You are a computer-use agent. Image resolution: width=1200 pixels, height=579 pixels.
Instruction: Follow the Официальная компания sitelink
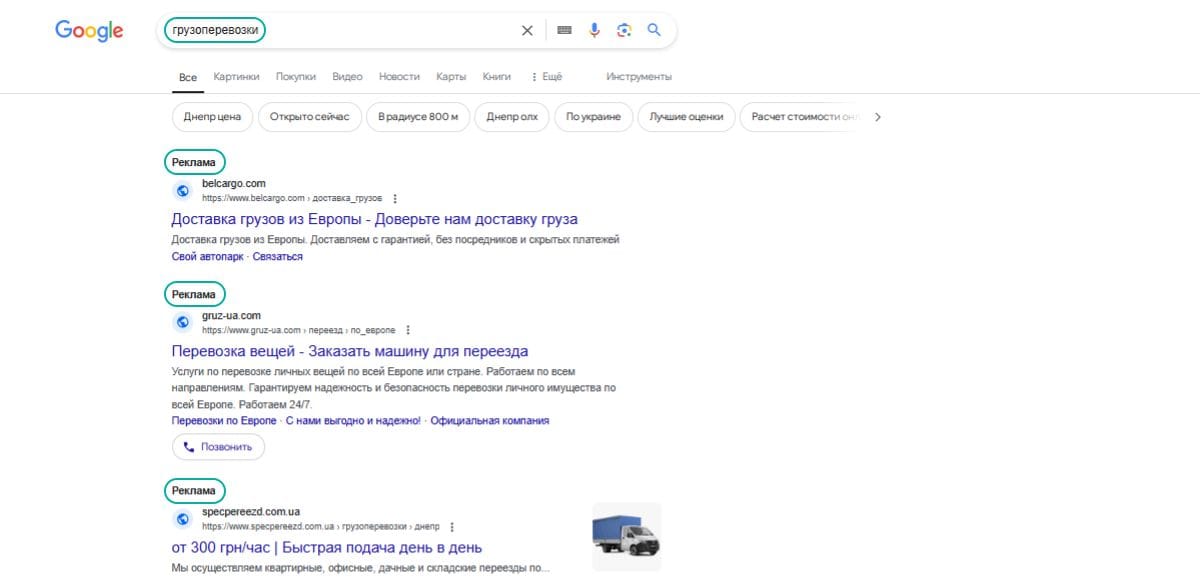[490, 421]
